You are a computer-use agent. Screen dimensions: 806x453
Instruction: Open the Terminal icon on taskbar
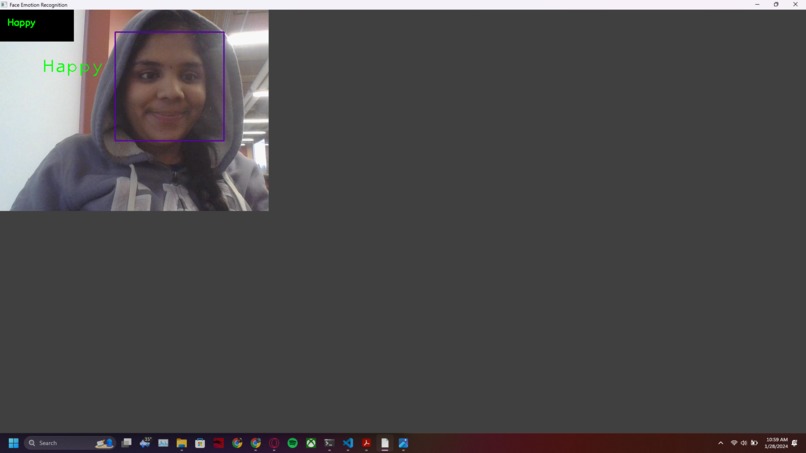tap(329, 443)
